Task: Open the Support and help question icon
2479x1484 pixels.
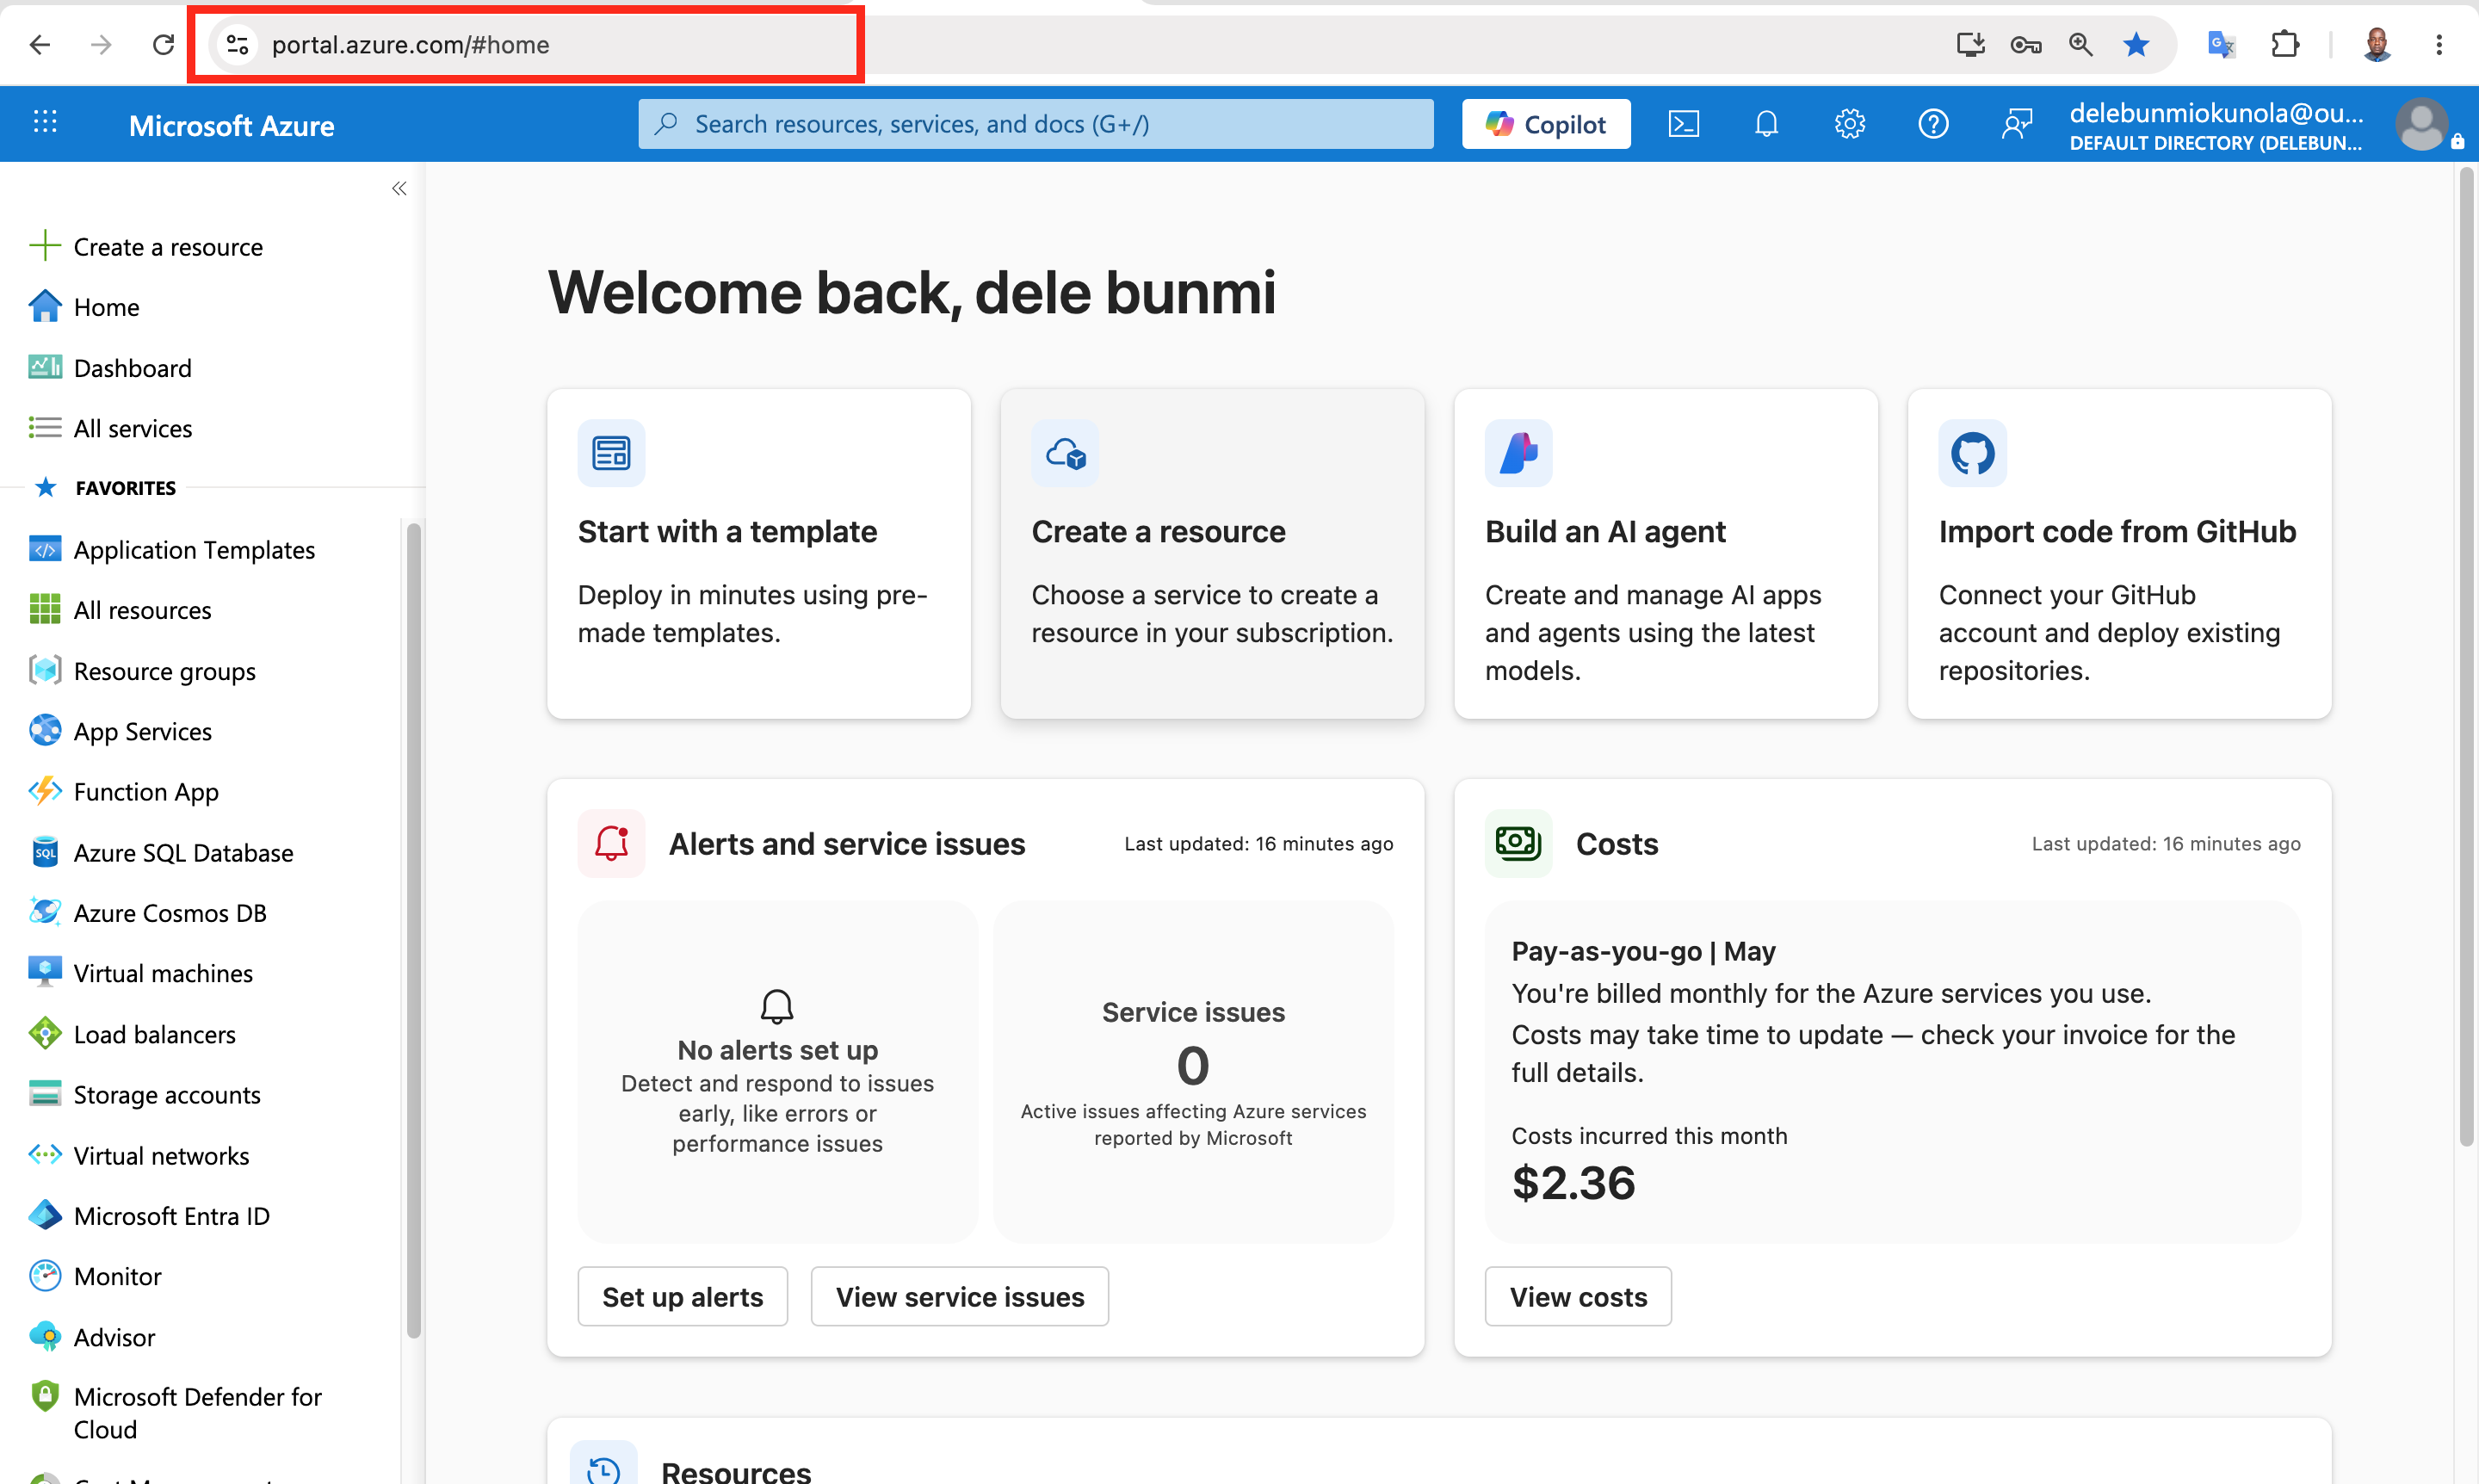Action: pos(1932,124)
